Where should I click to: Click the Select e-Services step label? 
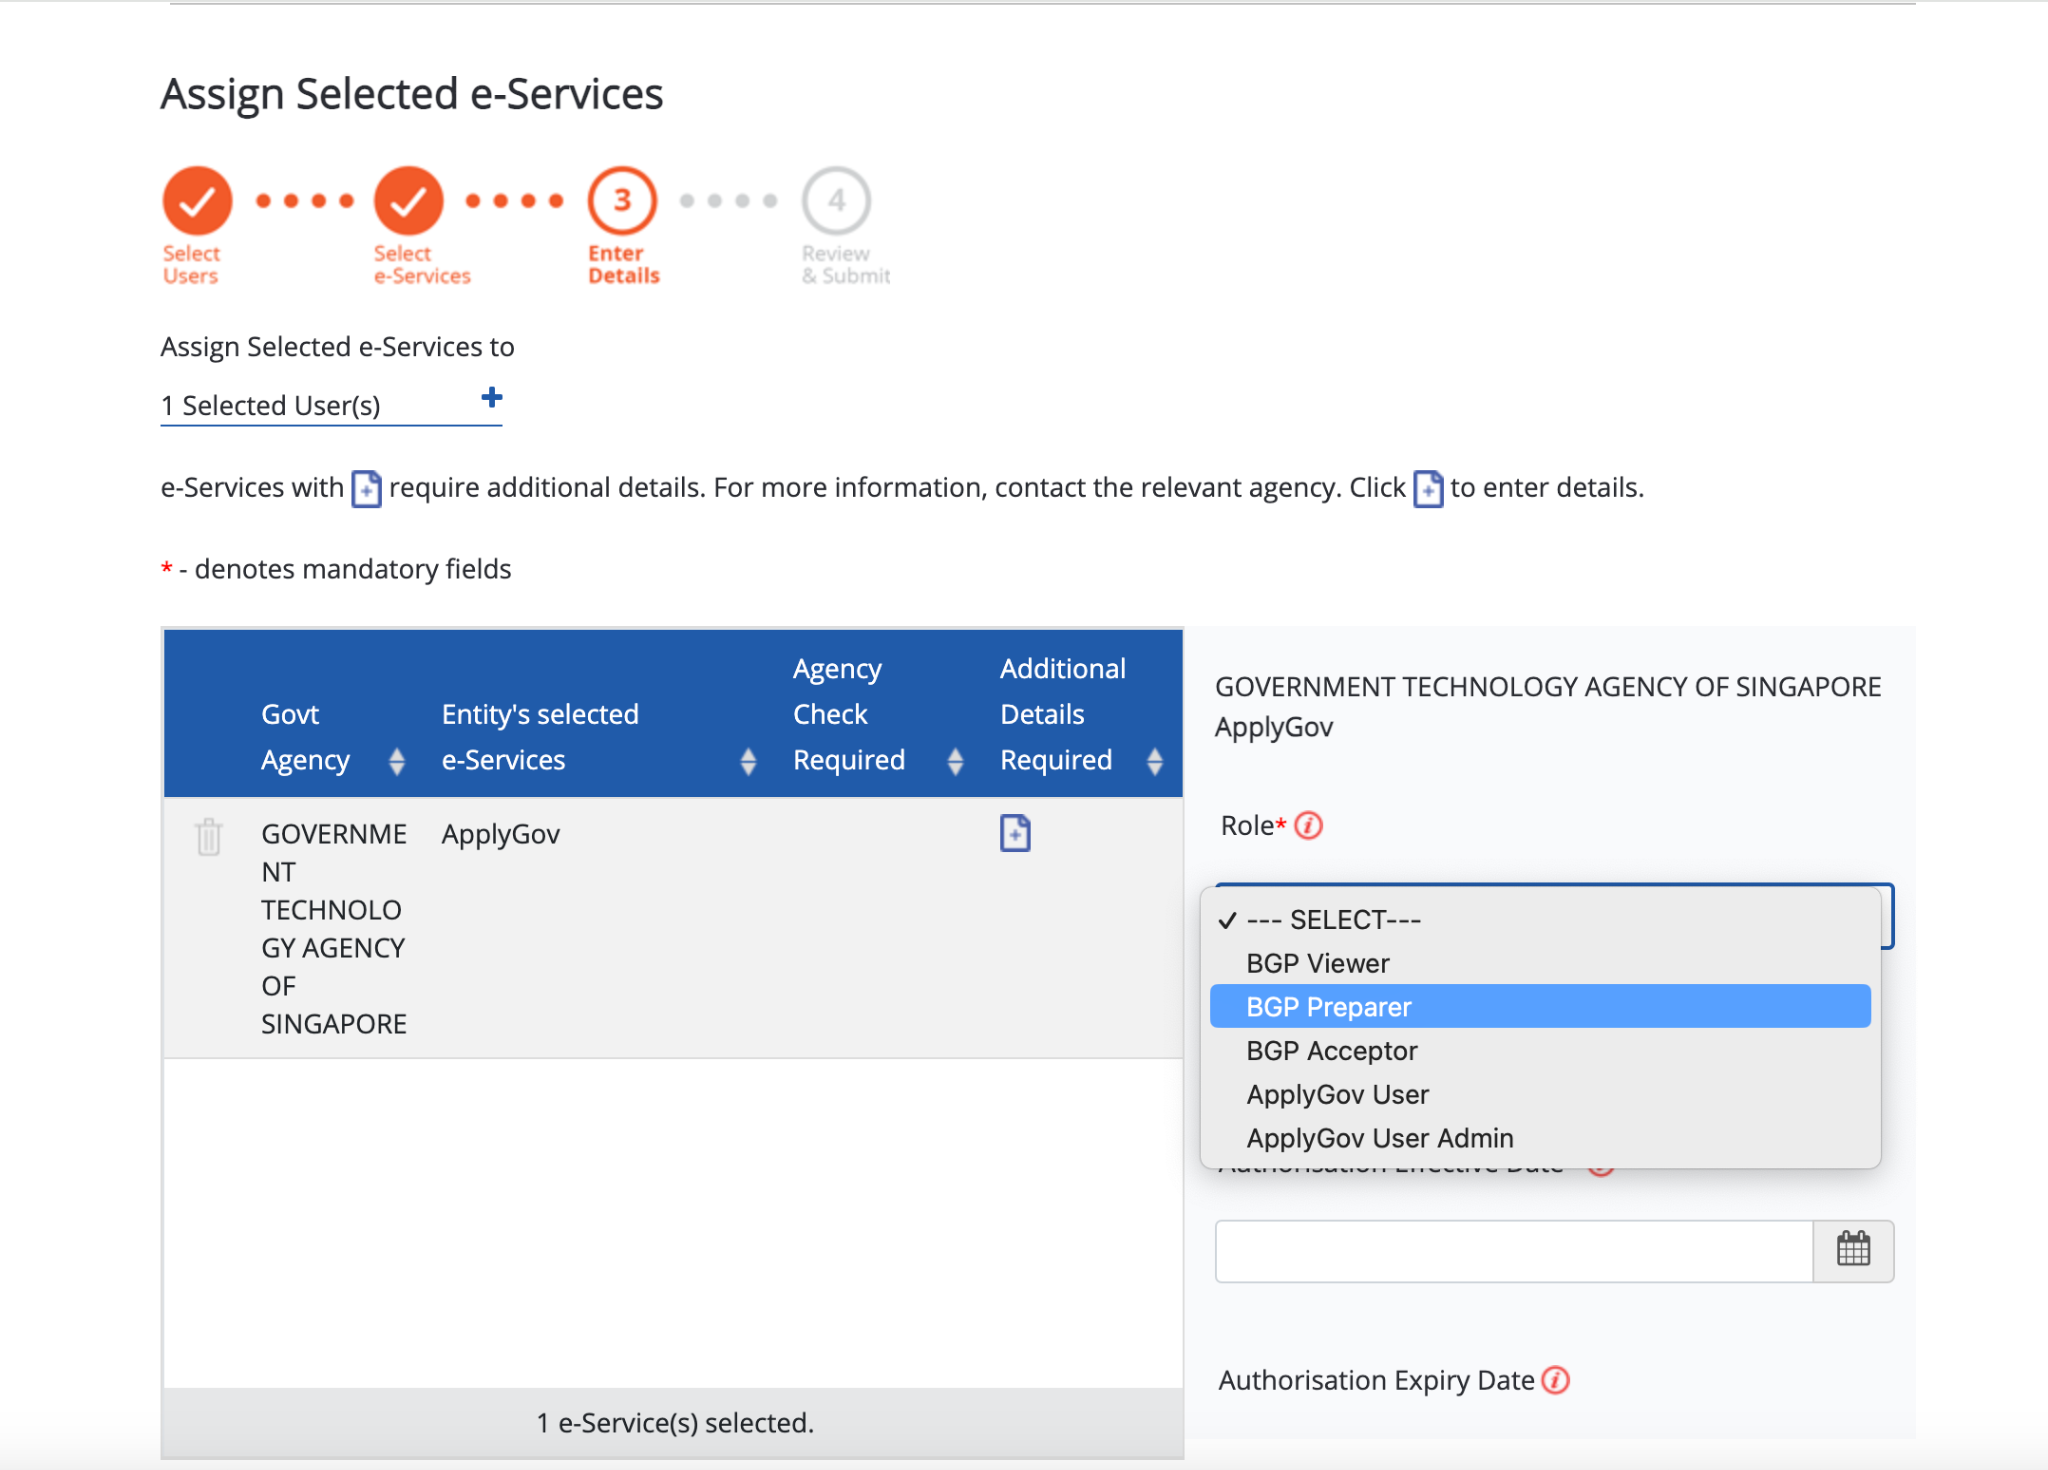pos(422,265)
